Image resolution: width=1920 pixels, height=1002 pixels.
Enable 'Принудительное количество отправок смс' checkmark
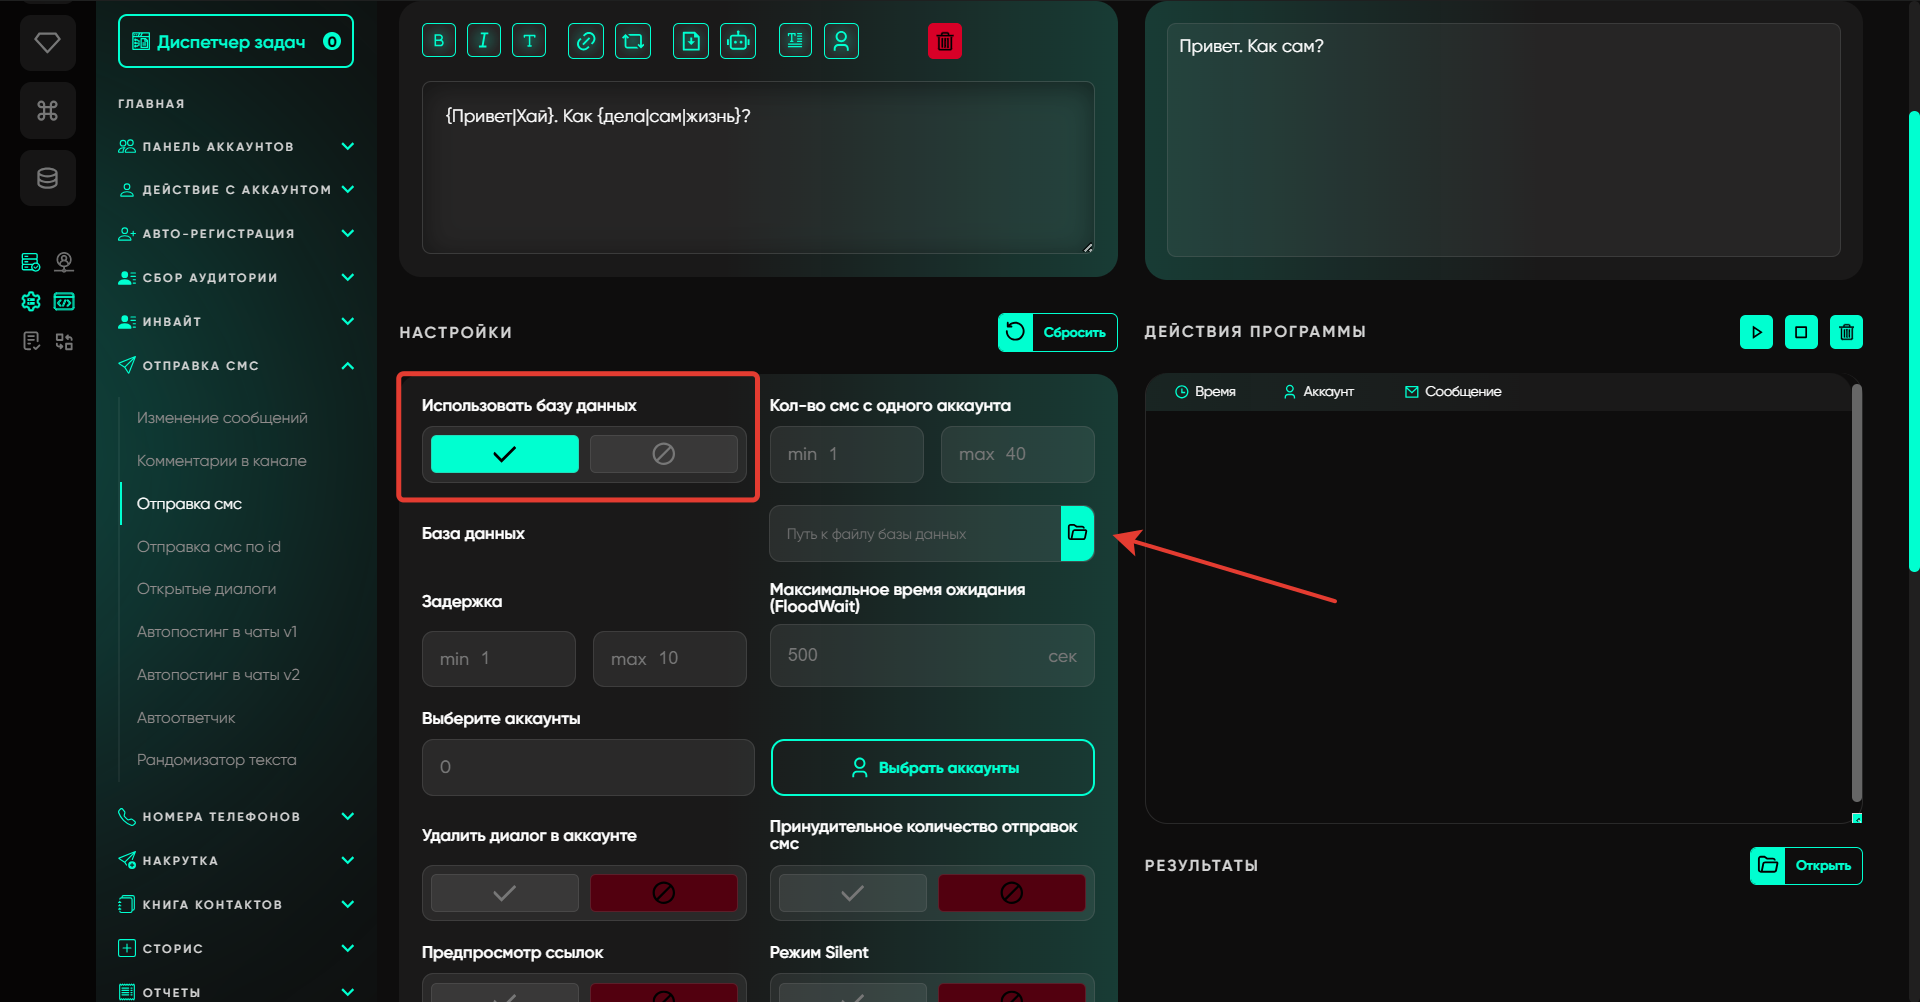pyautogui.click(x=852, y=893)
